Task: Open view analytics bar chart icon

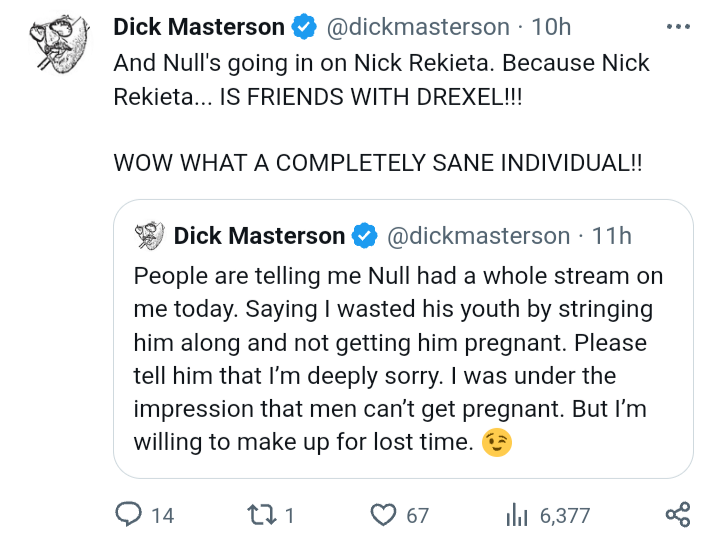Action: click(516, 514)
